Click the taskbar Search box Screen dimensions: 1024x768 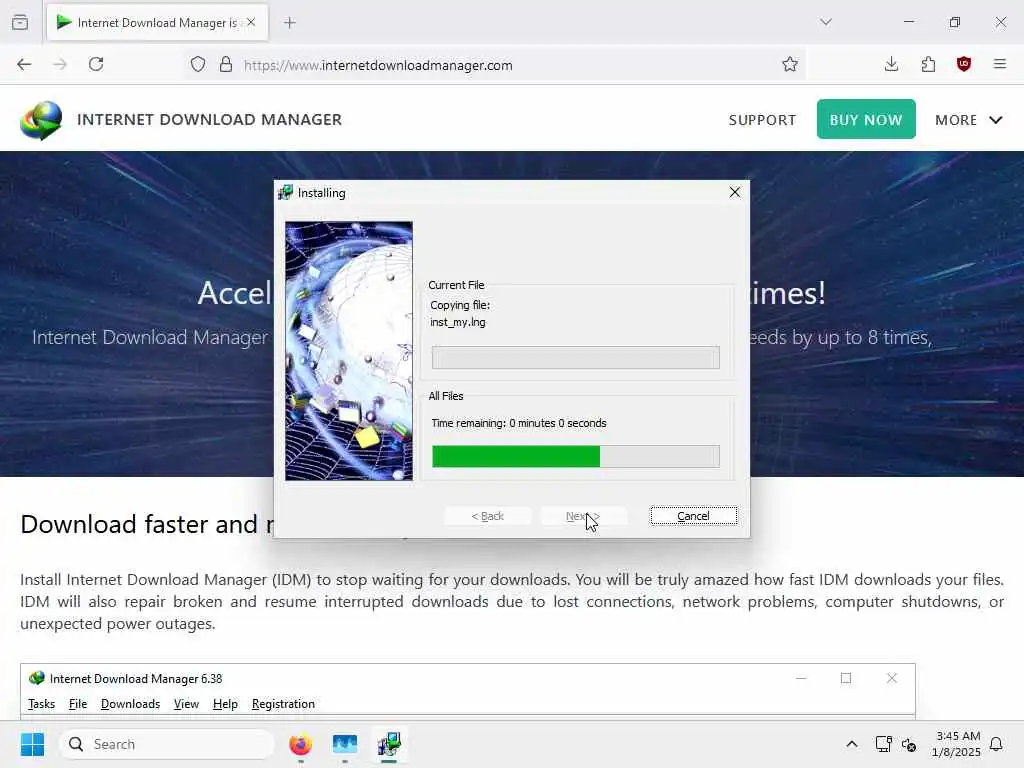(x=167, y=744)
